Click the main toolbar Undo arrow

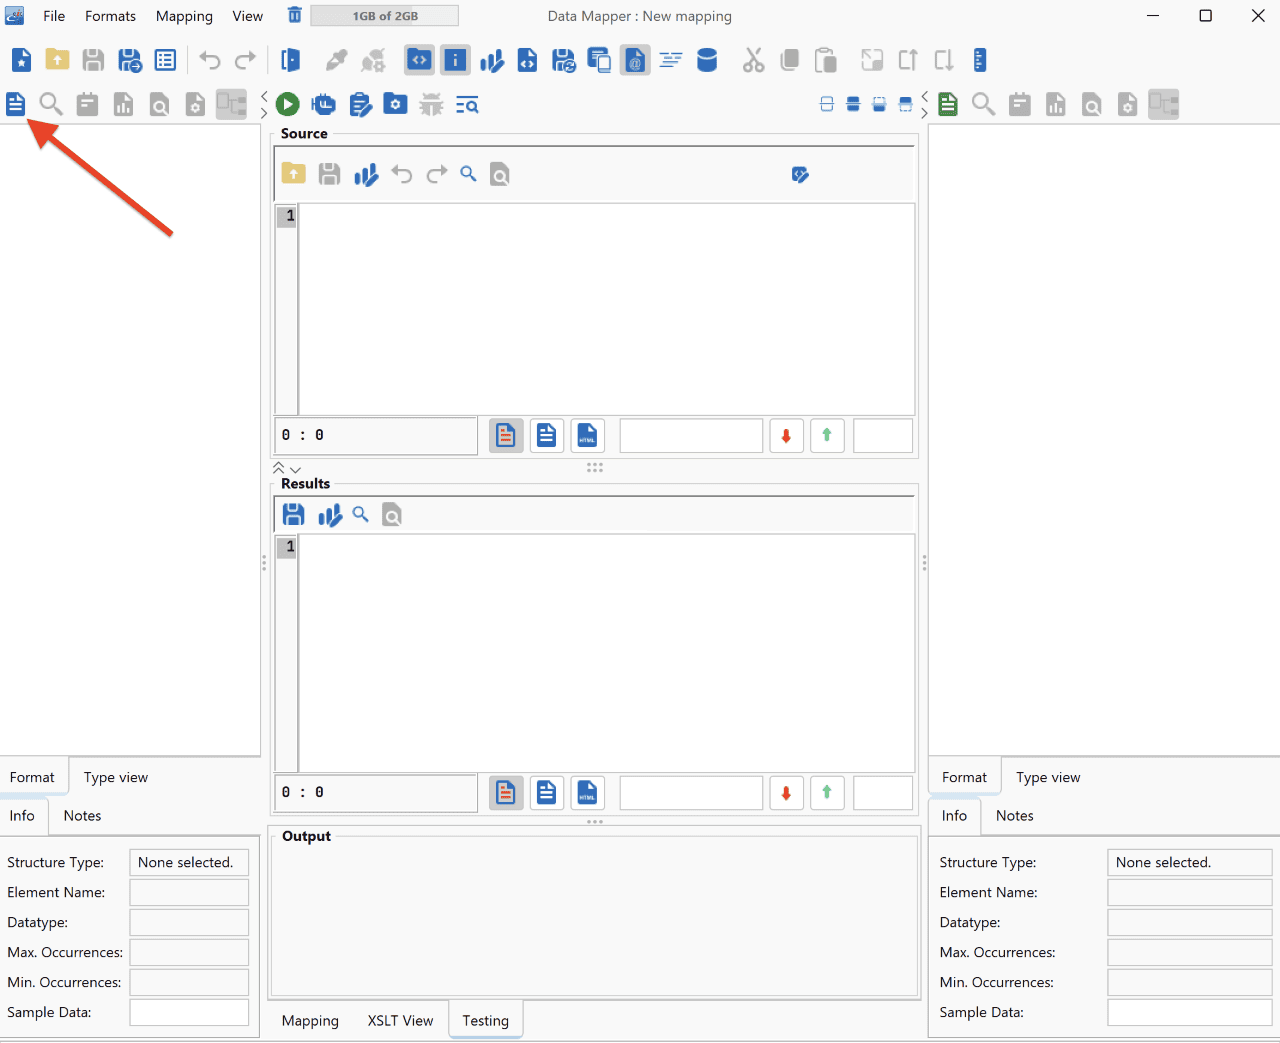tap(209, 60)
